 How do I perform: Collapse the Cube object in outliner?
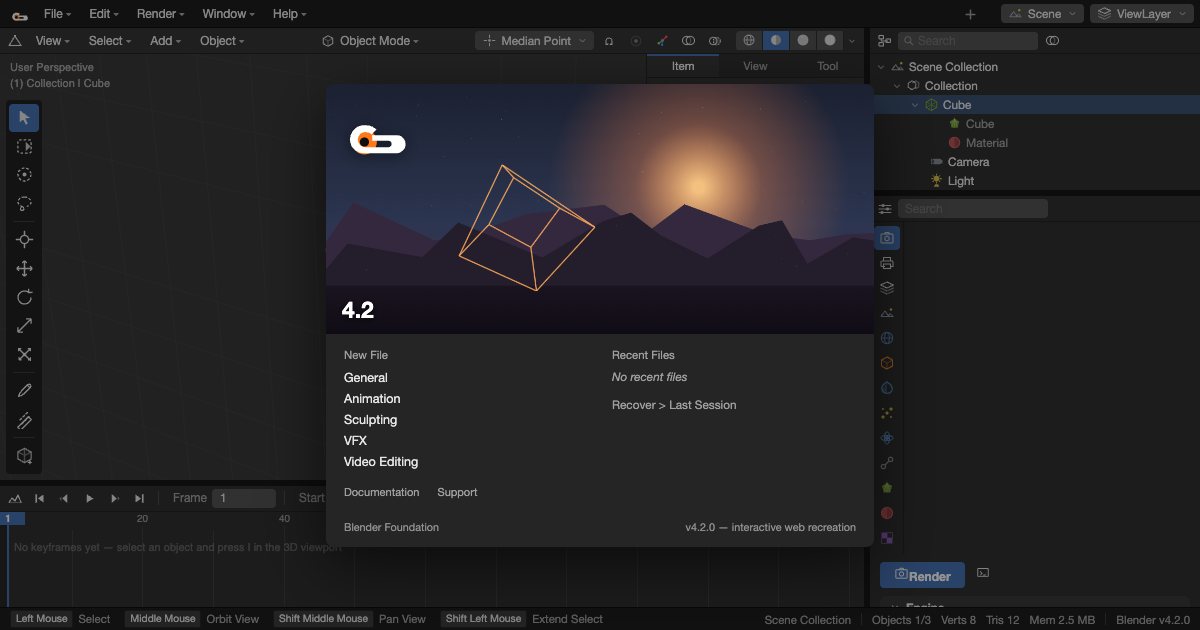point(915,105)
